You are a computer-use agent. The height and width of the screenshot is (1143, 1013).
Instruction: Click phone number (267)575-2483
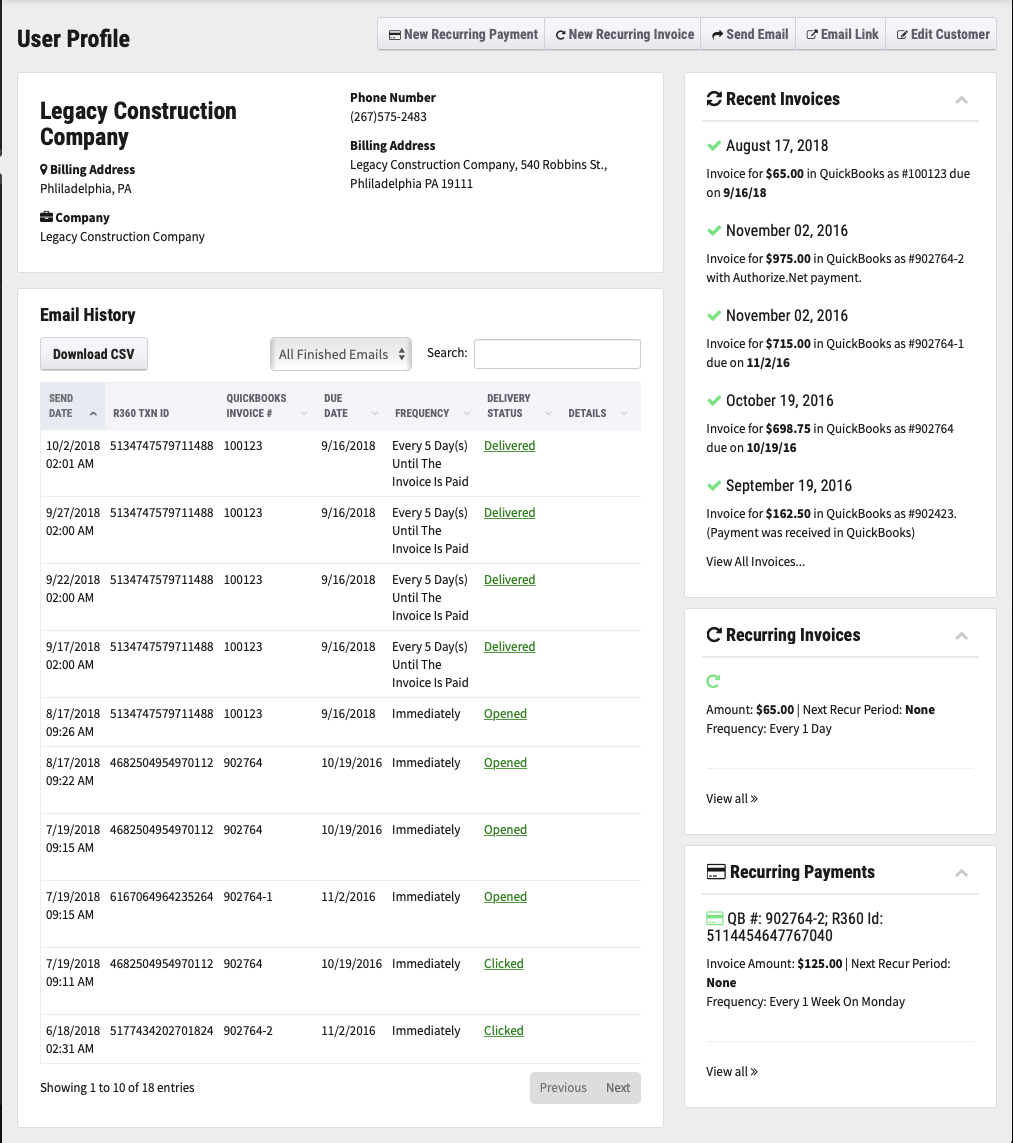click(x=388, y=117)
